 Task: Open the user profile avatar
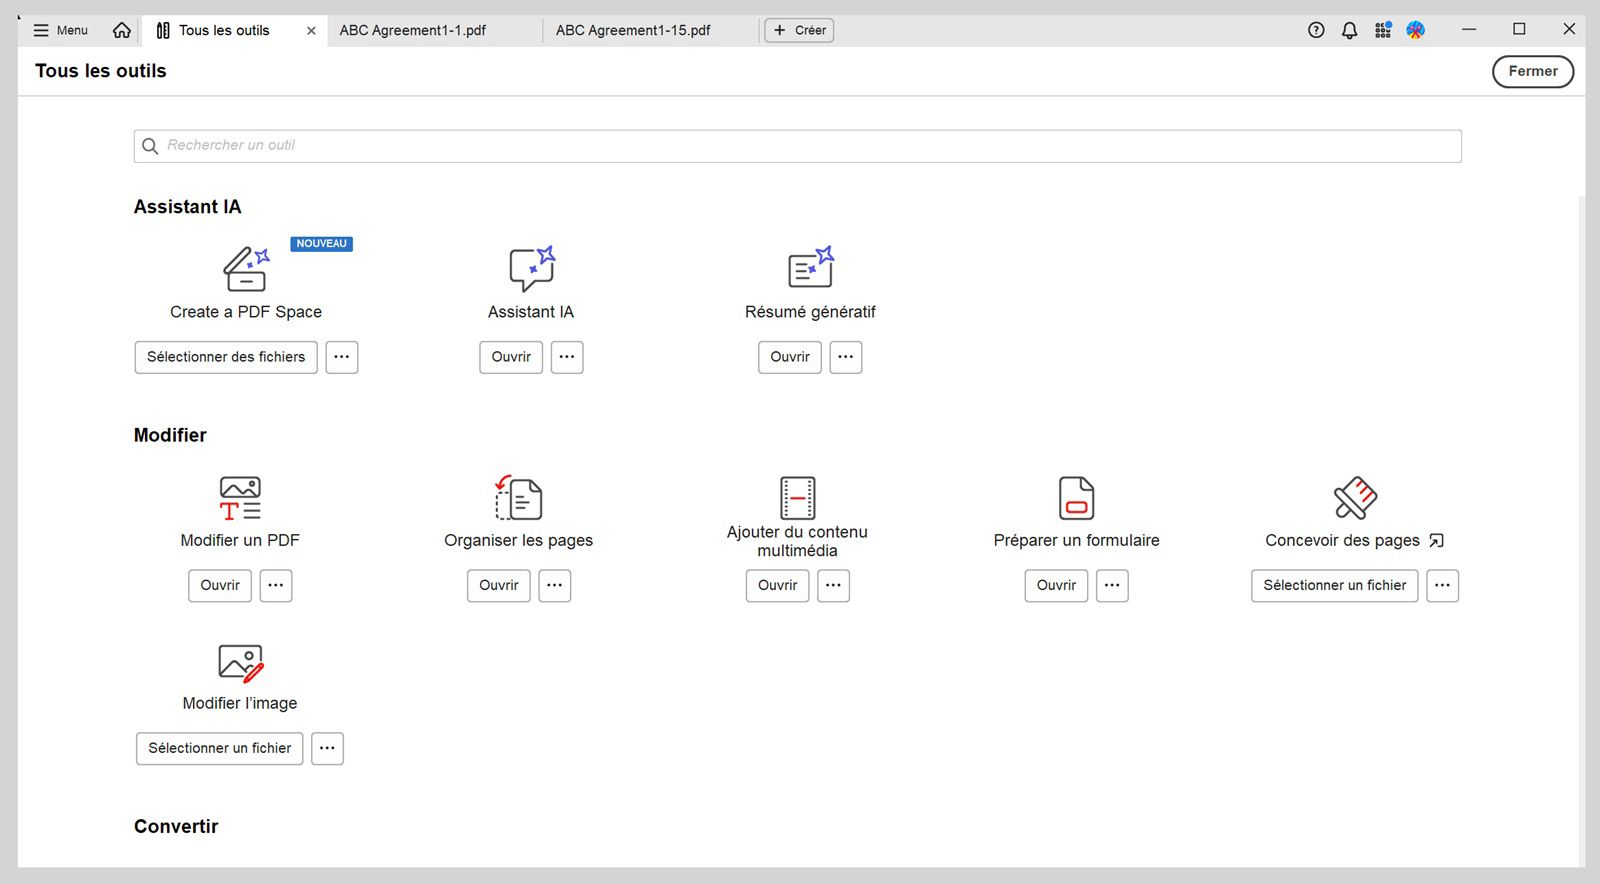point(1416,30)
